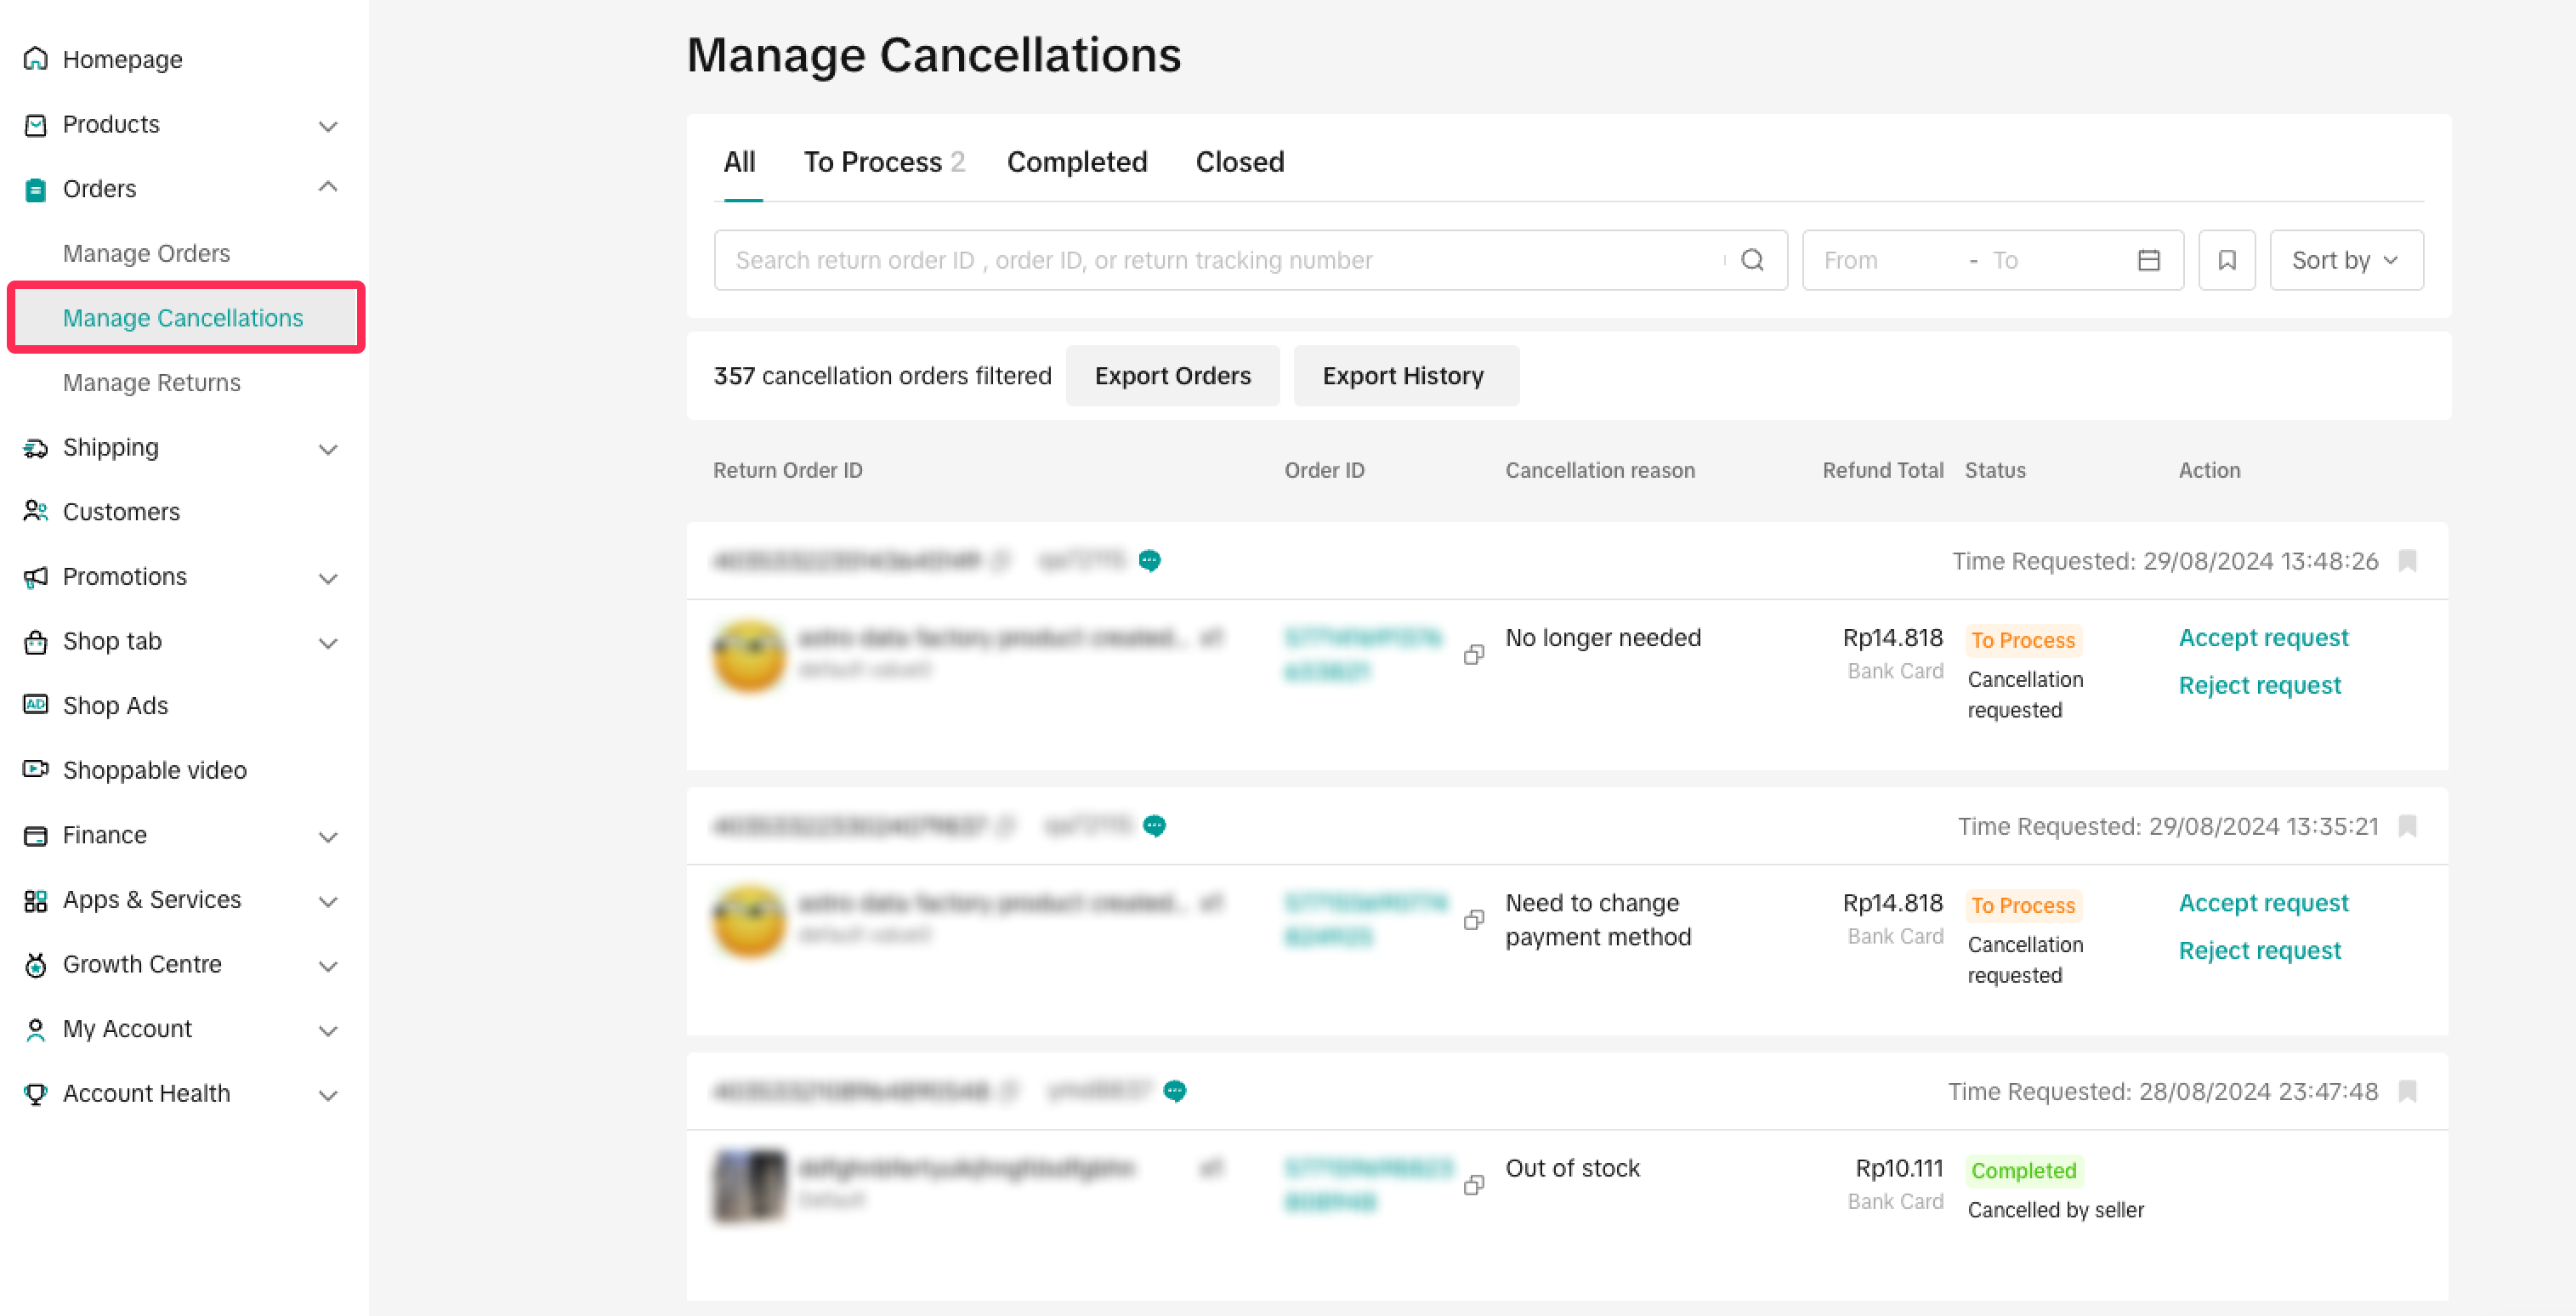The height and width of the screenshot is (1316, 2576).
Task: Toggle bookmark flag on 23:47:48 request
Action: [x=2408, y=1091]
